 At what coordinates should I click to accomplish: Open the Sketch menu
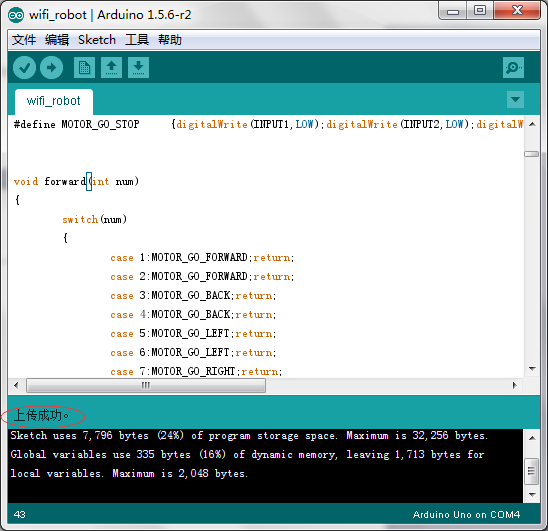[x=97, y=40]
